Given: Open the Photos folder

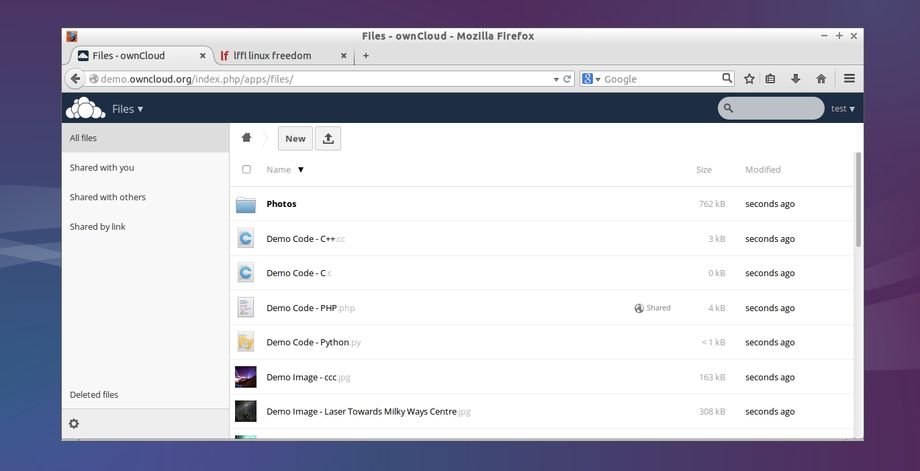Looking at the screenshot, I should [281, 204].
